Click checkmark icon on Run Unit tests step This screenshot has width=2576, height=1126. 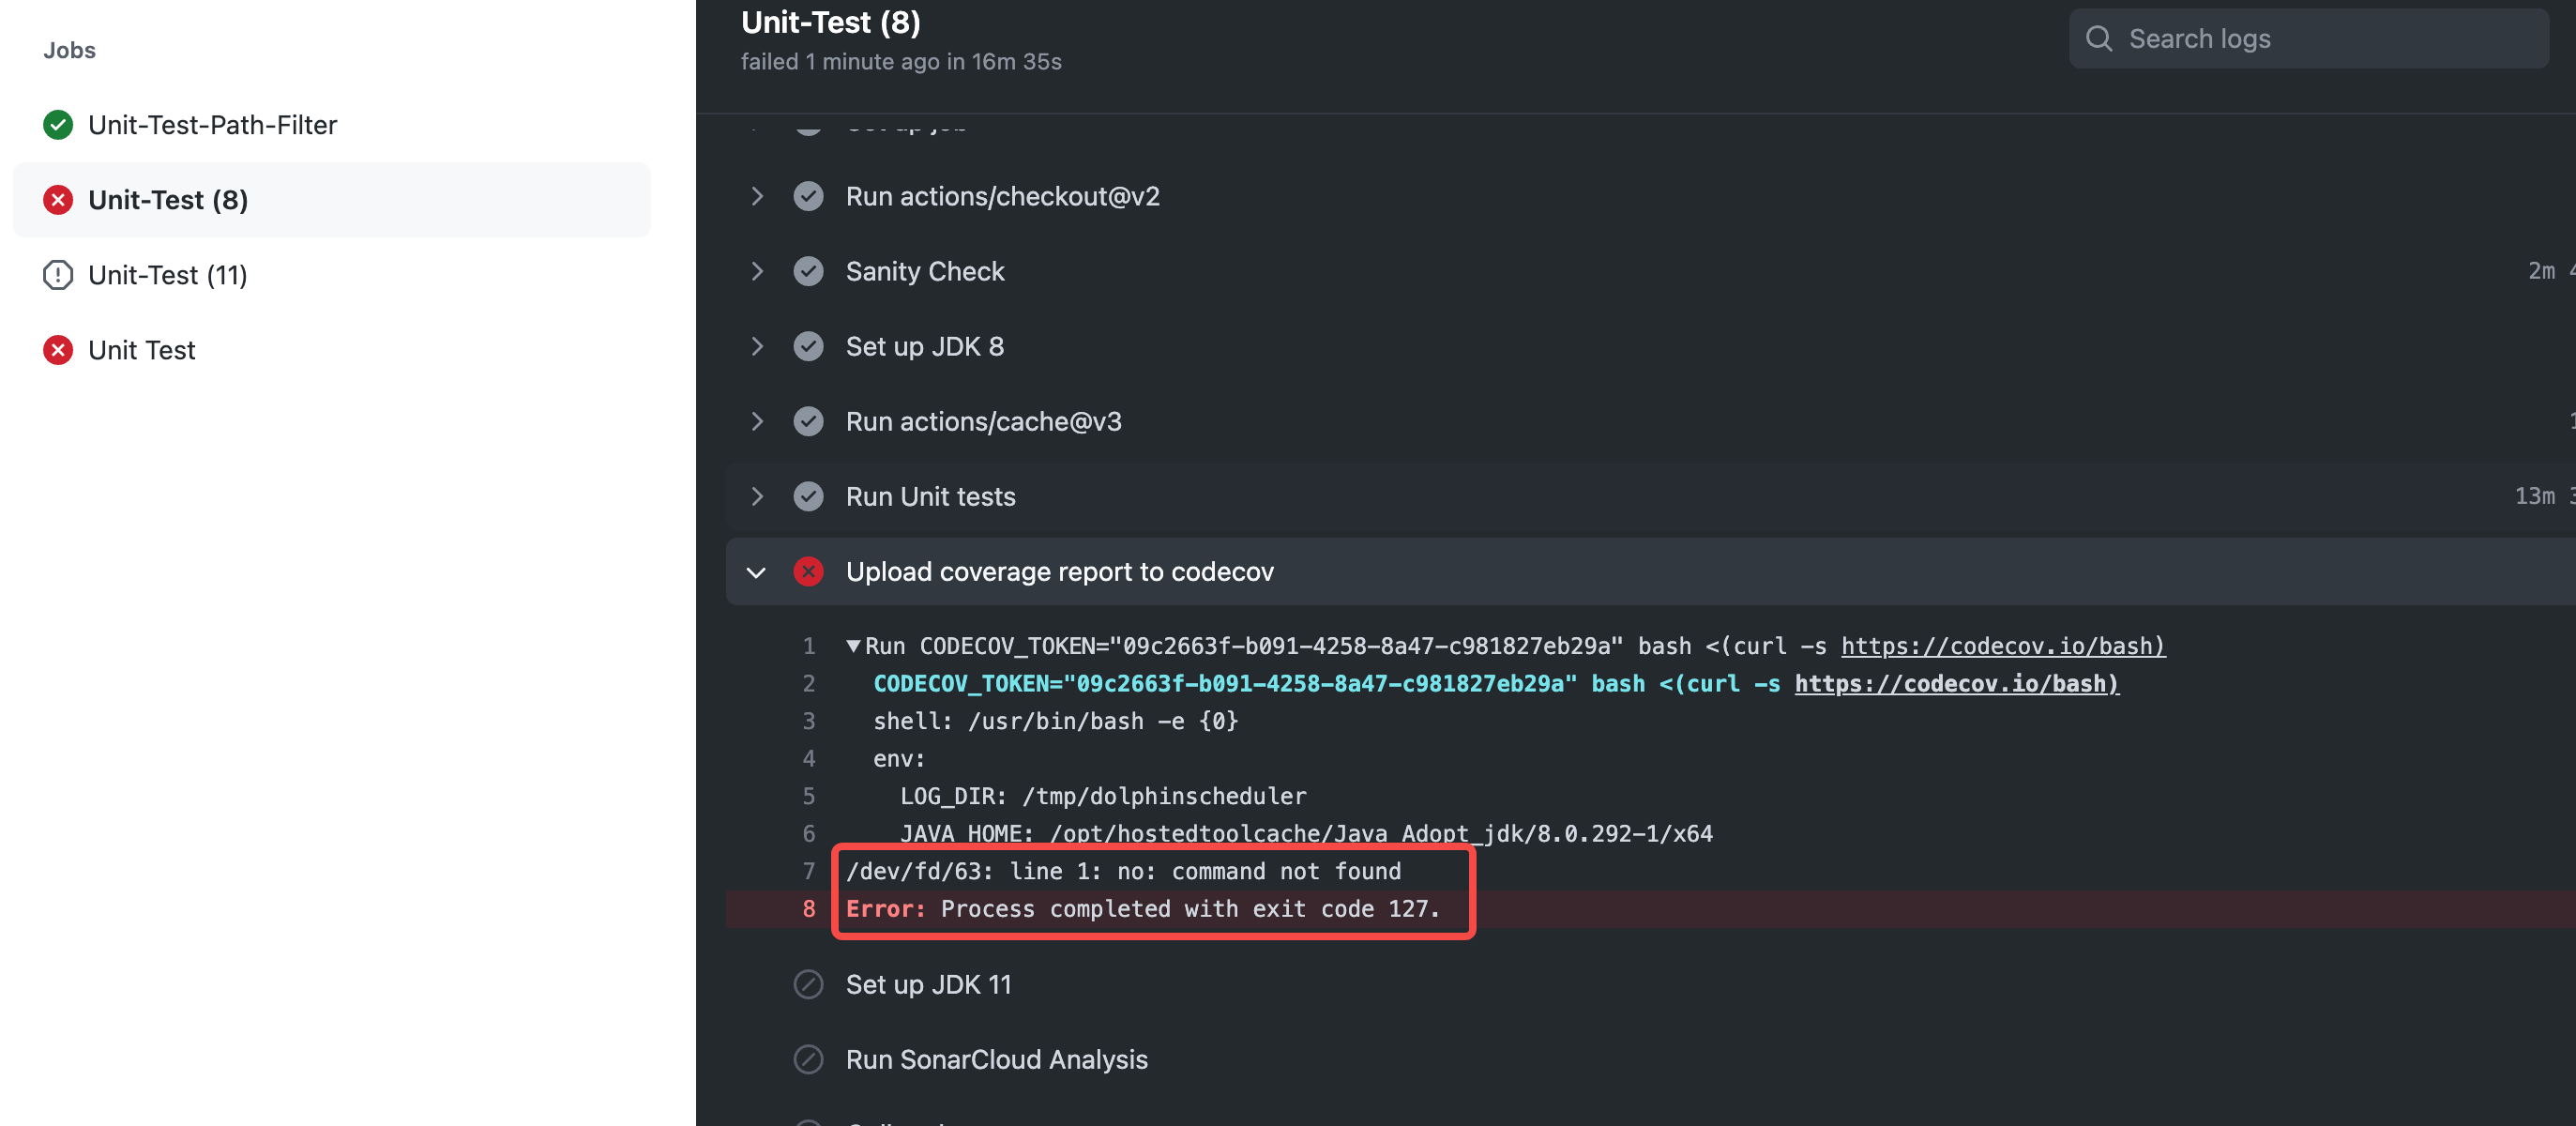[x=808, y=497]
